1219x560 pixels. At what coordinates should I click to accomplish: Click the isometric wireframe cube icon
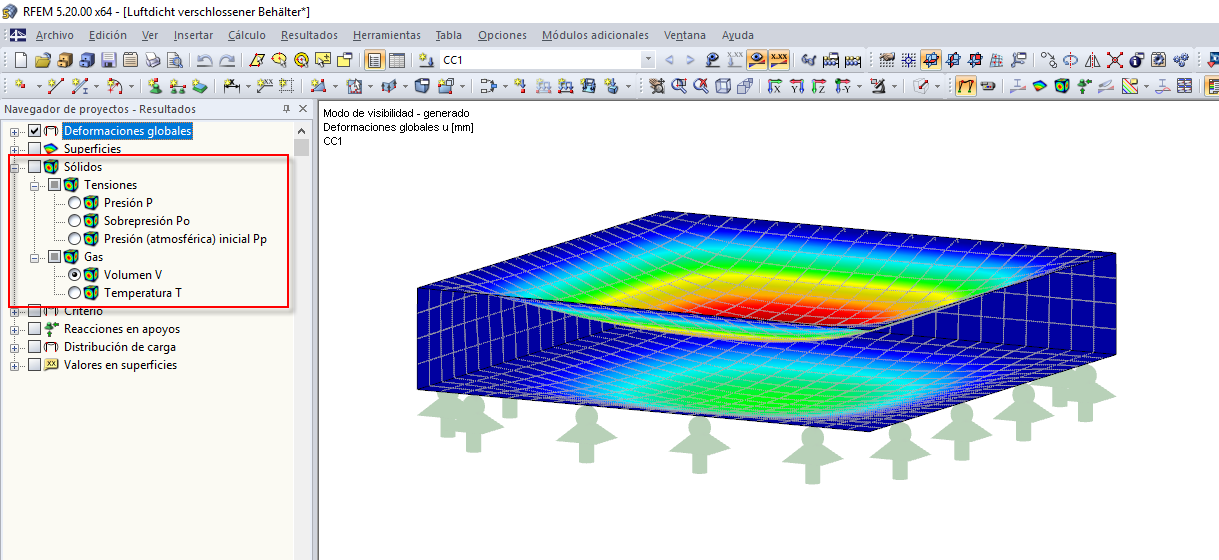click(723, 86)
